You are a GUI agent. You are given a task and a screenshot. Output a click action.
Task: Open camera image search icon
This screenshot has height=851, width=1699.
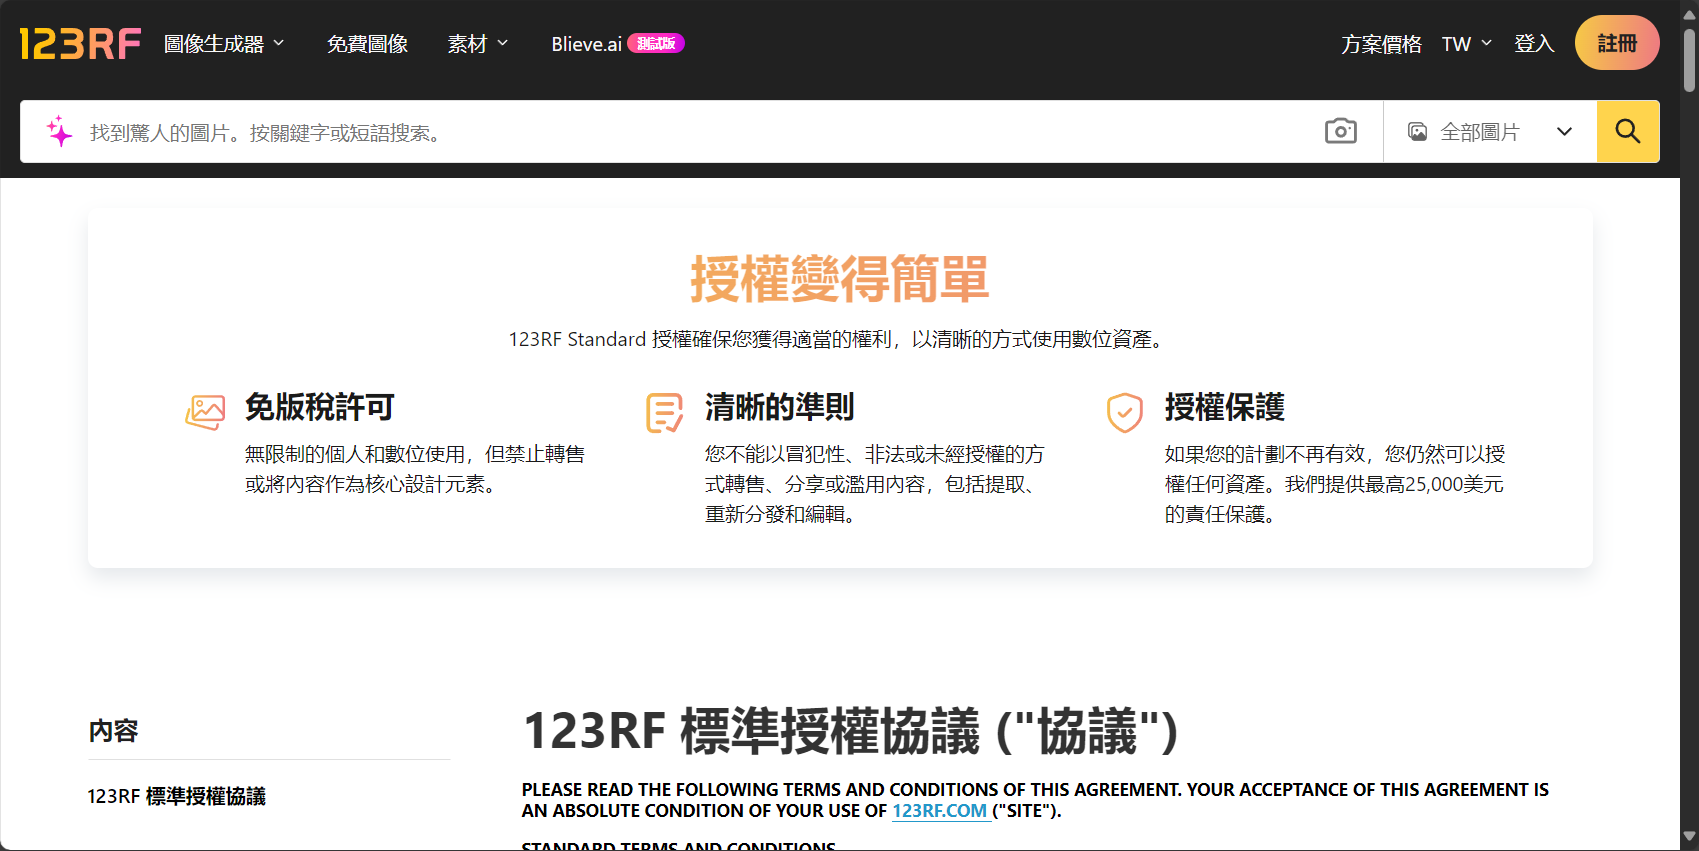tap(1340, 131)
